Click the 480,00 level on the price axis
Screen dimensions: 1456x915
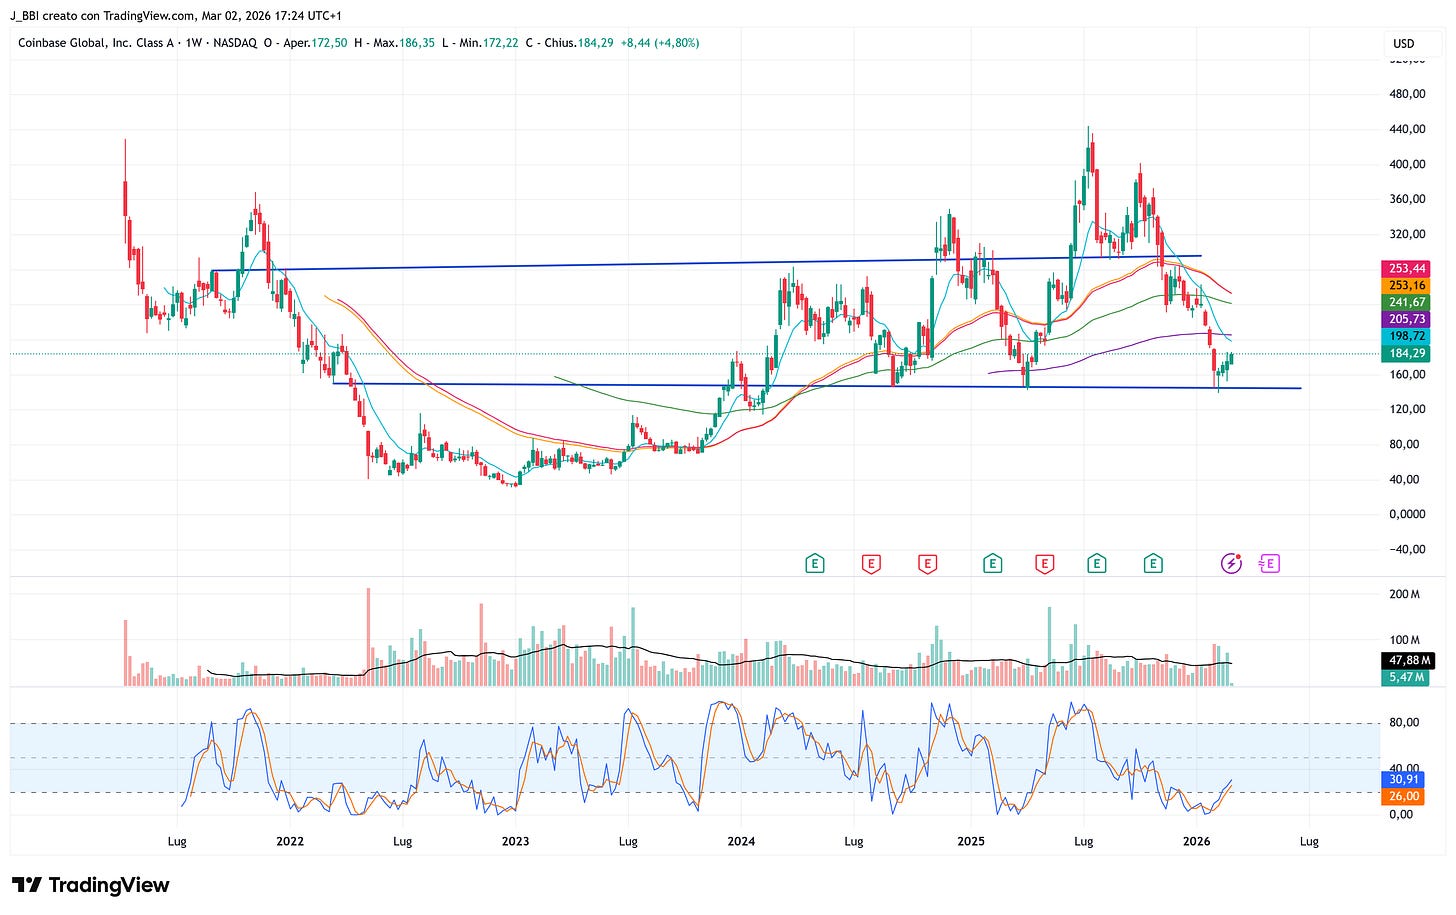(x=1407, y=94)
